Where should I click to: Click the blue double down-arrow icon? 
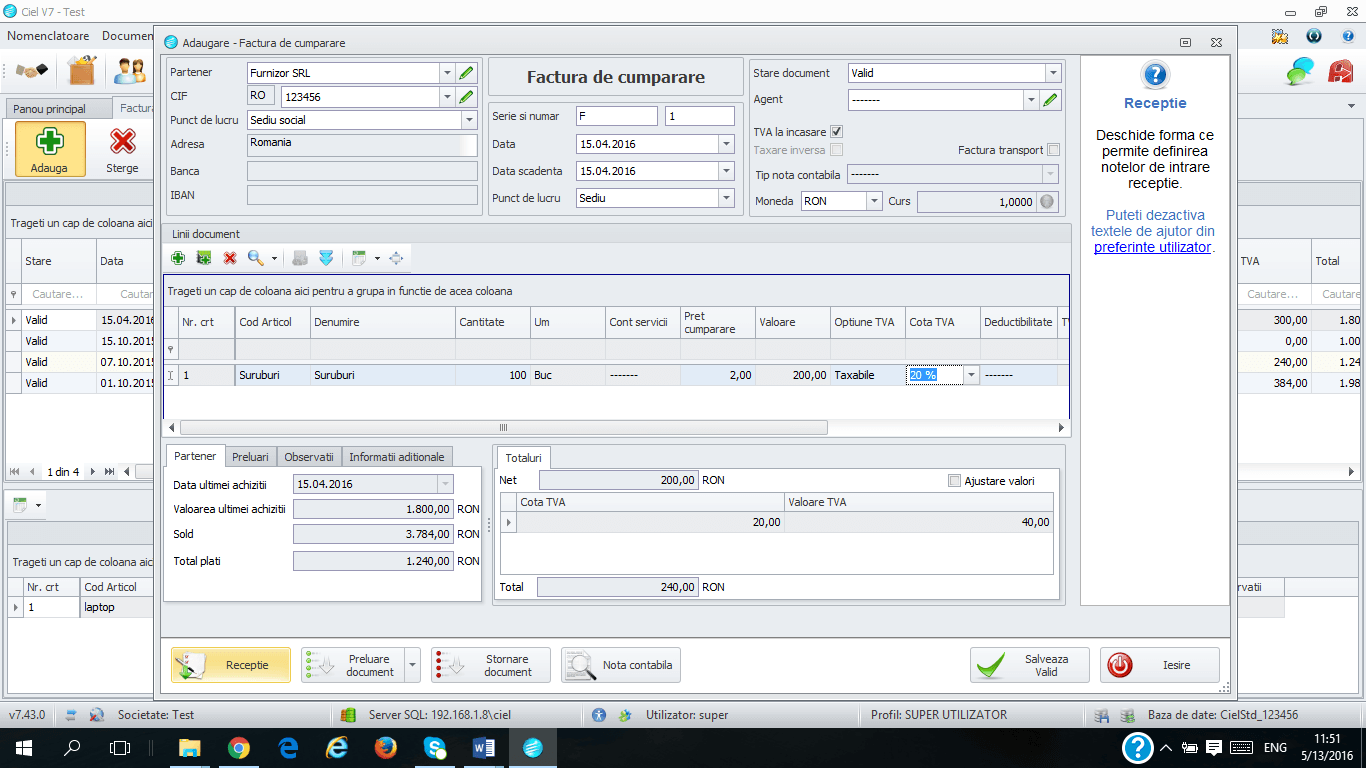(x=326, y=258)
